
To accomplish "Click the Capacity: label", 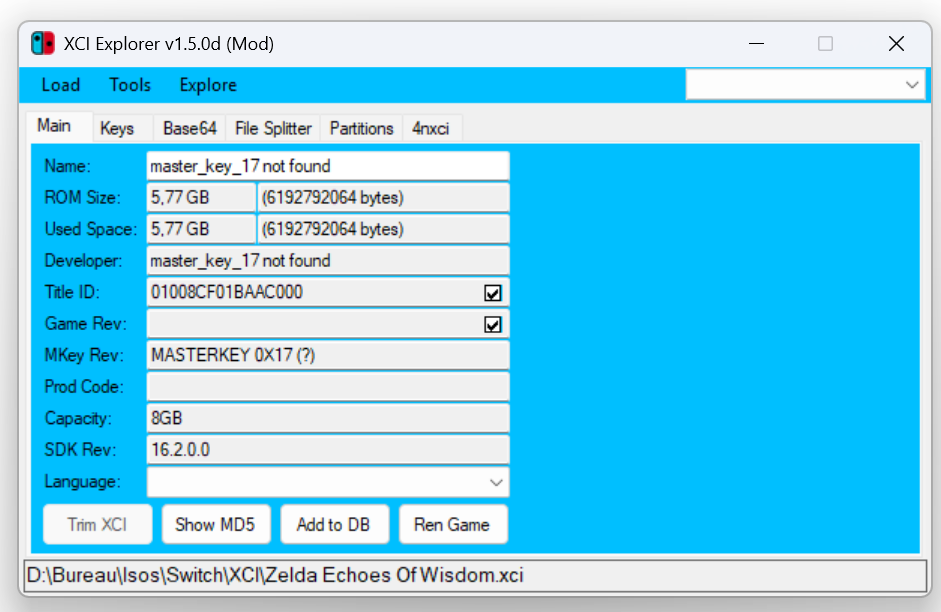I will (78, 418).
